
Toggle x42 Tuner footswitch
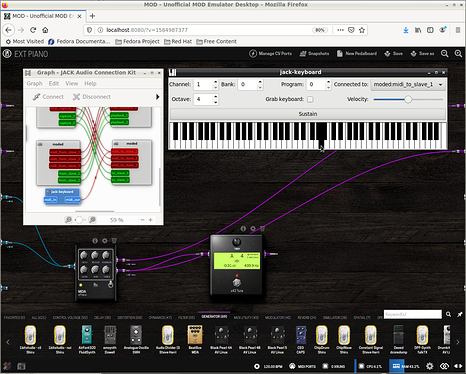pos(237,282)
